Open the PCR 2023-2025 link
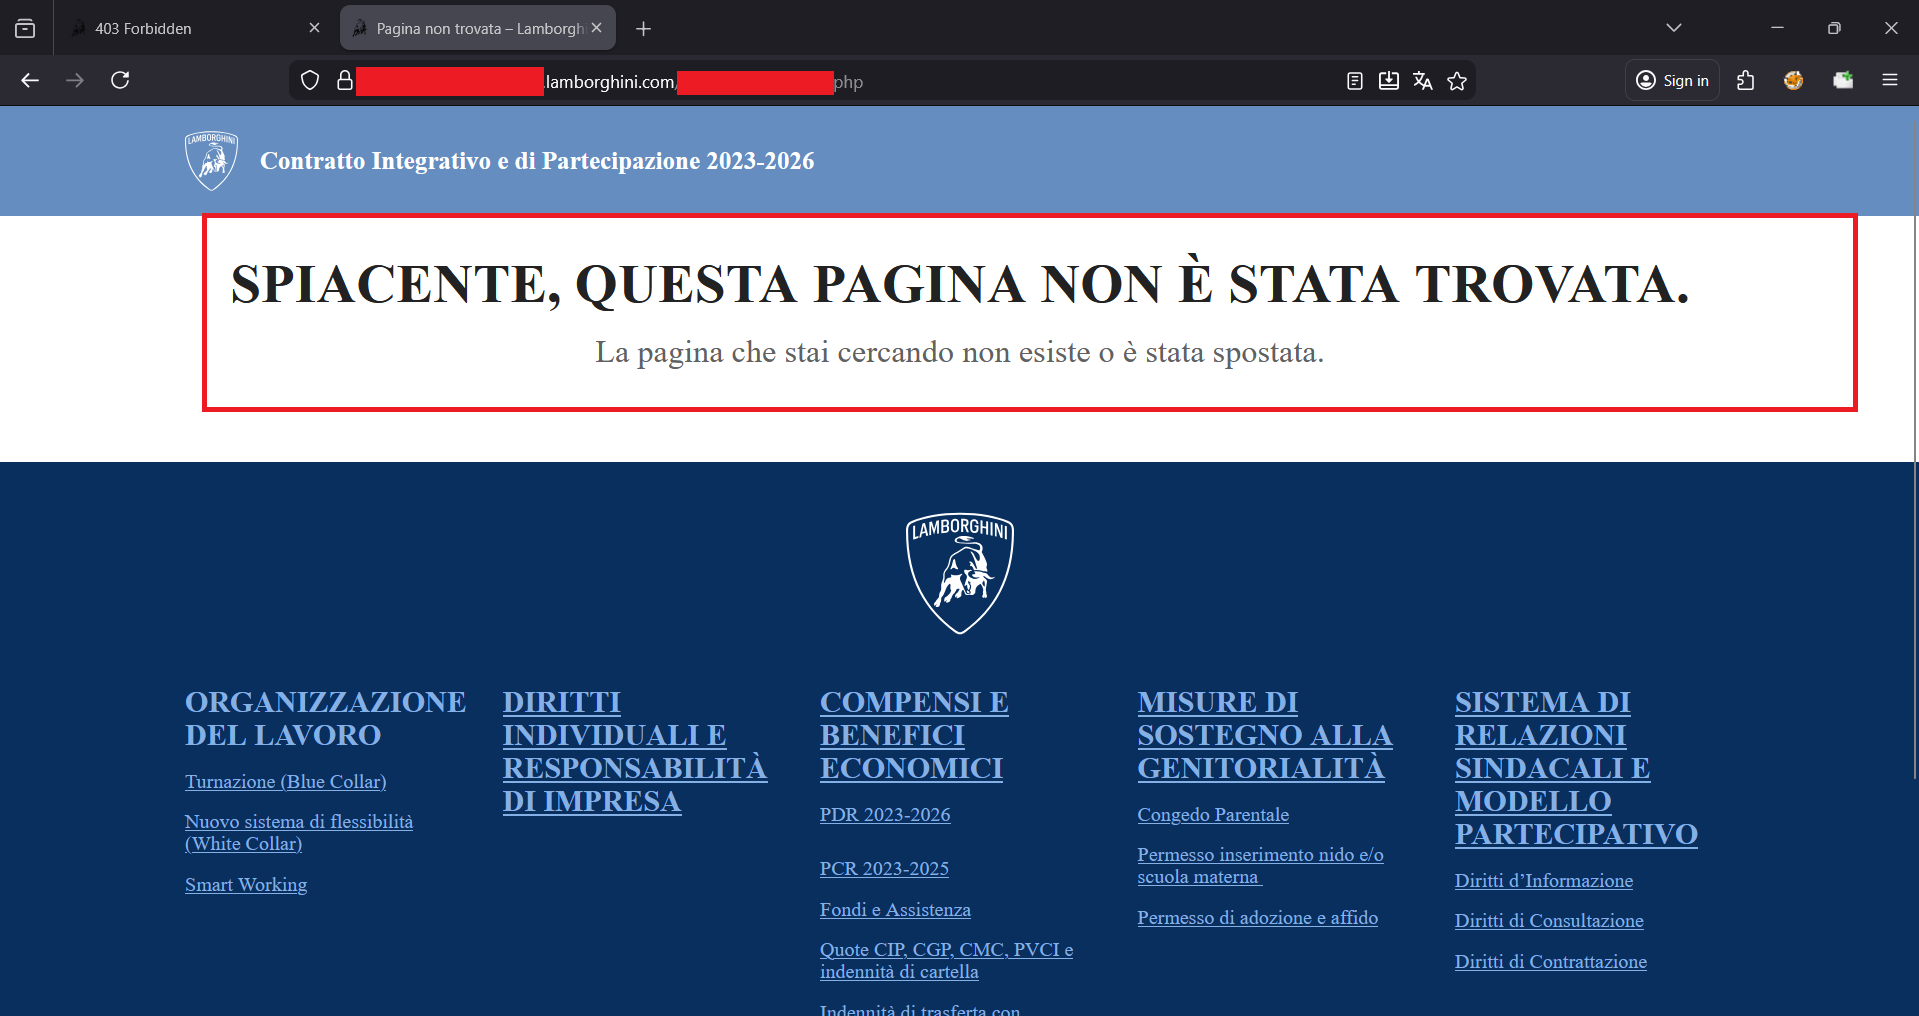This screenshot has width=1919, height=1016. (x=884, y=869)
